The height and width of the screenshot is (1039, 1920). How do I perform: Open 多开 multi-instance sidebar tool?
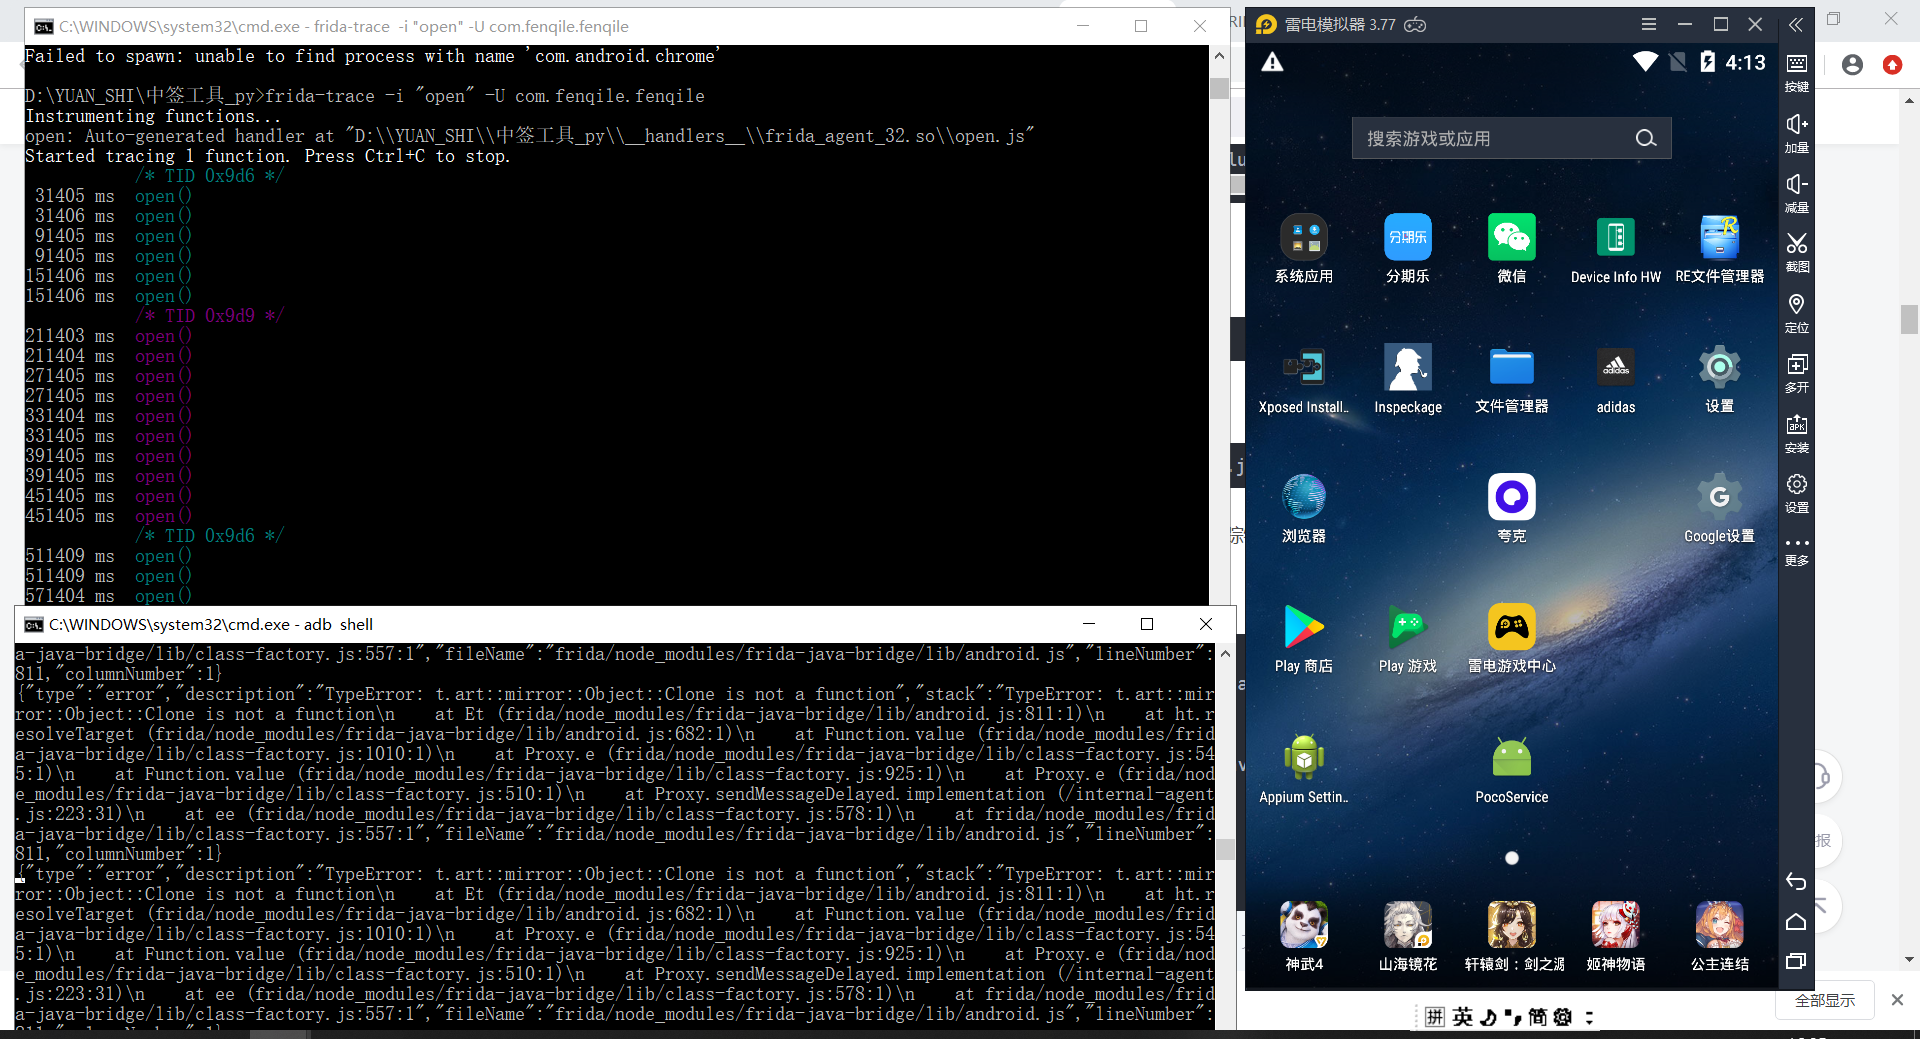click(x=1797, y=373)
